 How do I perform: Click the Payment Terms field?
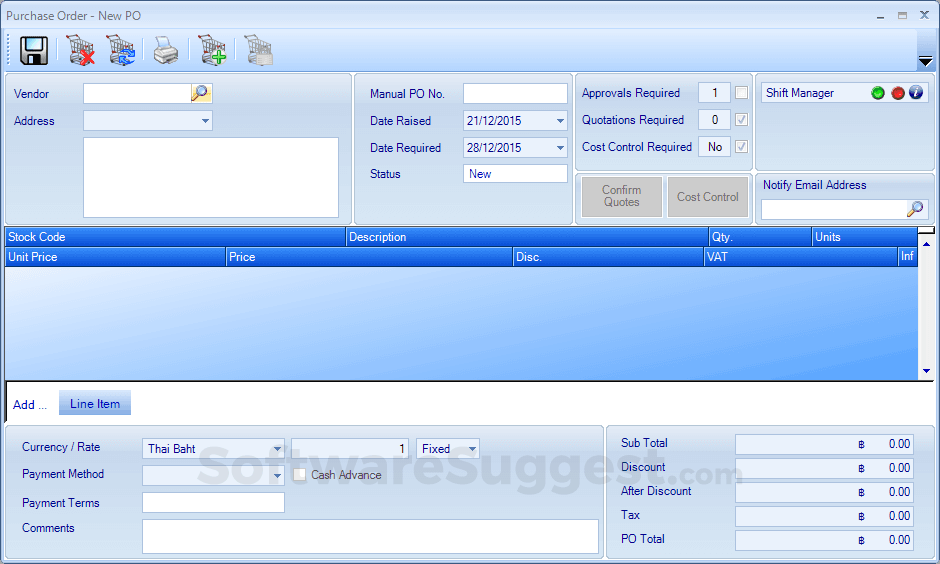tap(213, 502)
